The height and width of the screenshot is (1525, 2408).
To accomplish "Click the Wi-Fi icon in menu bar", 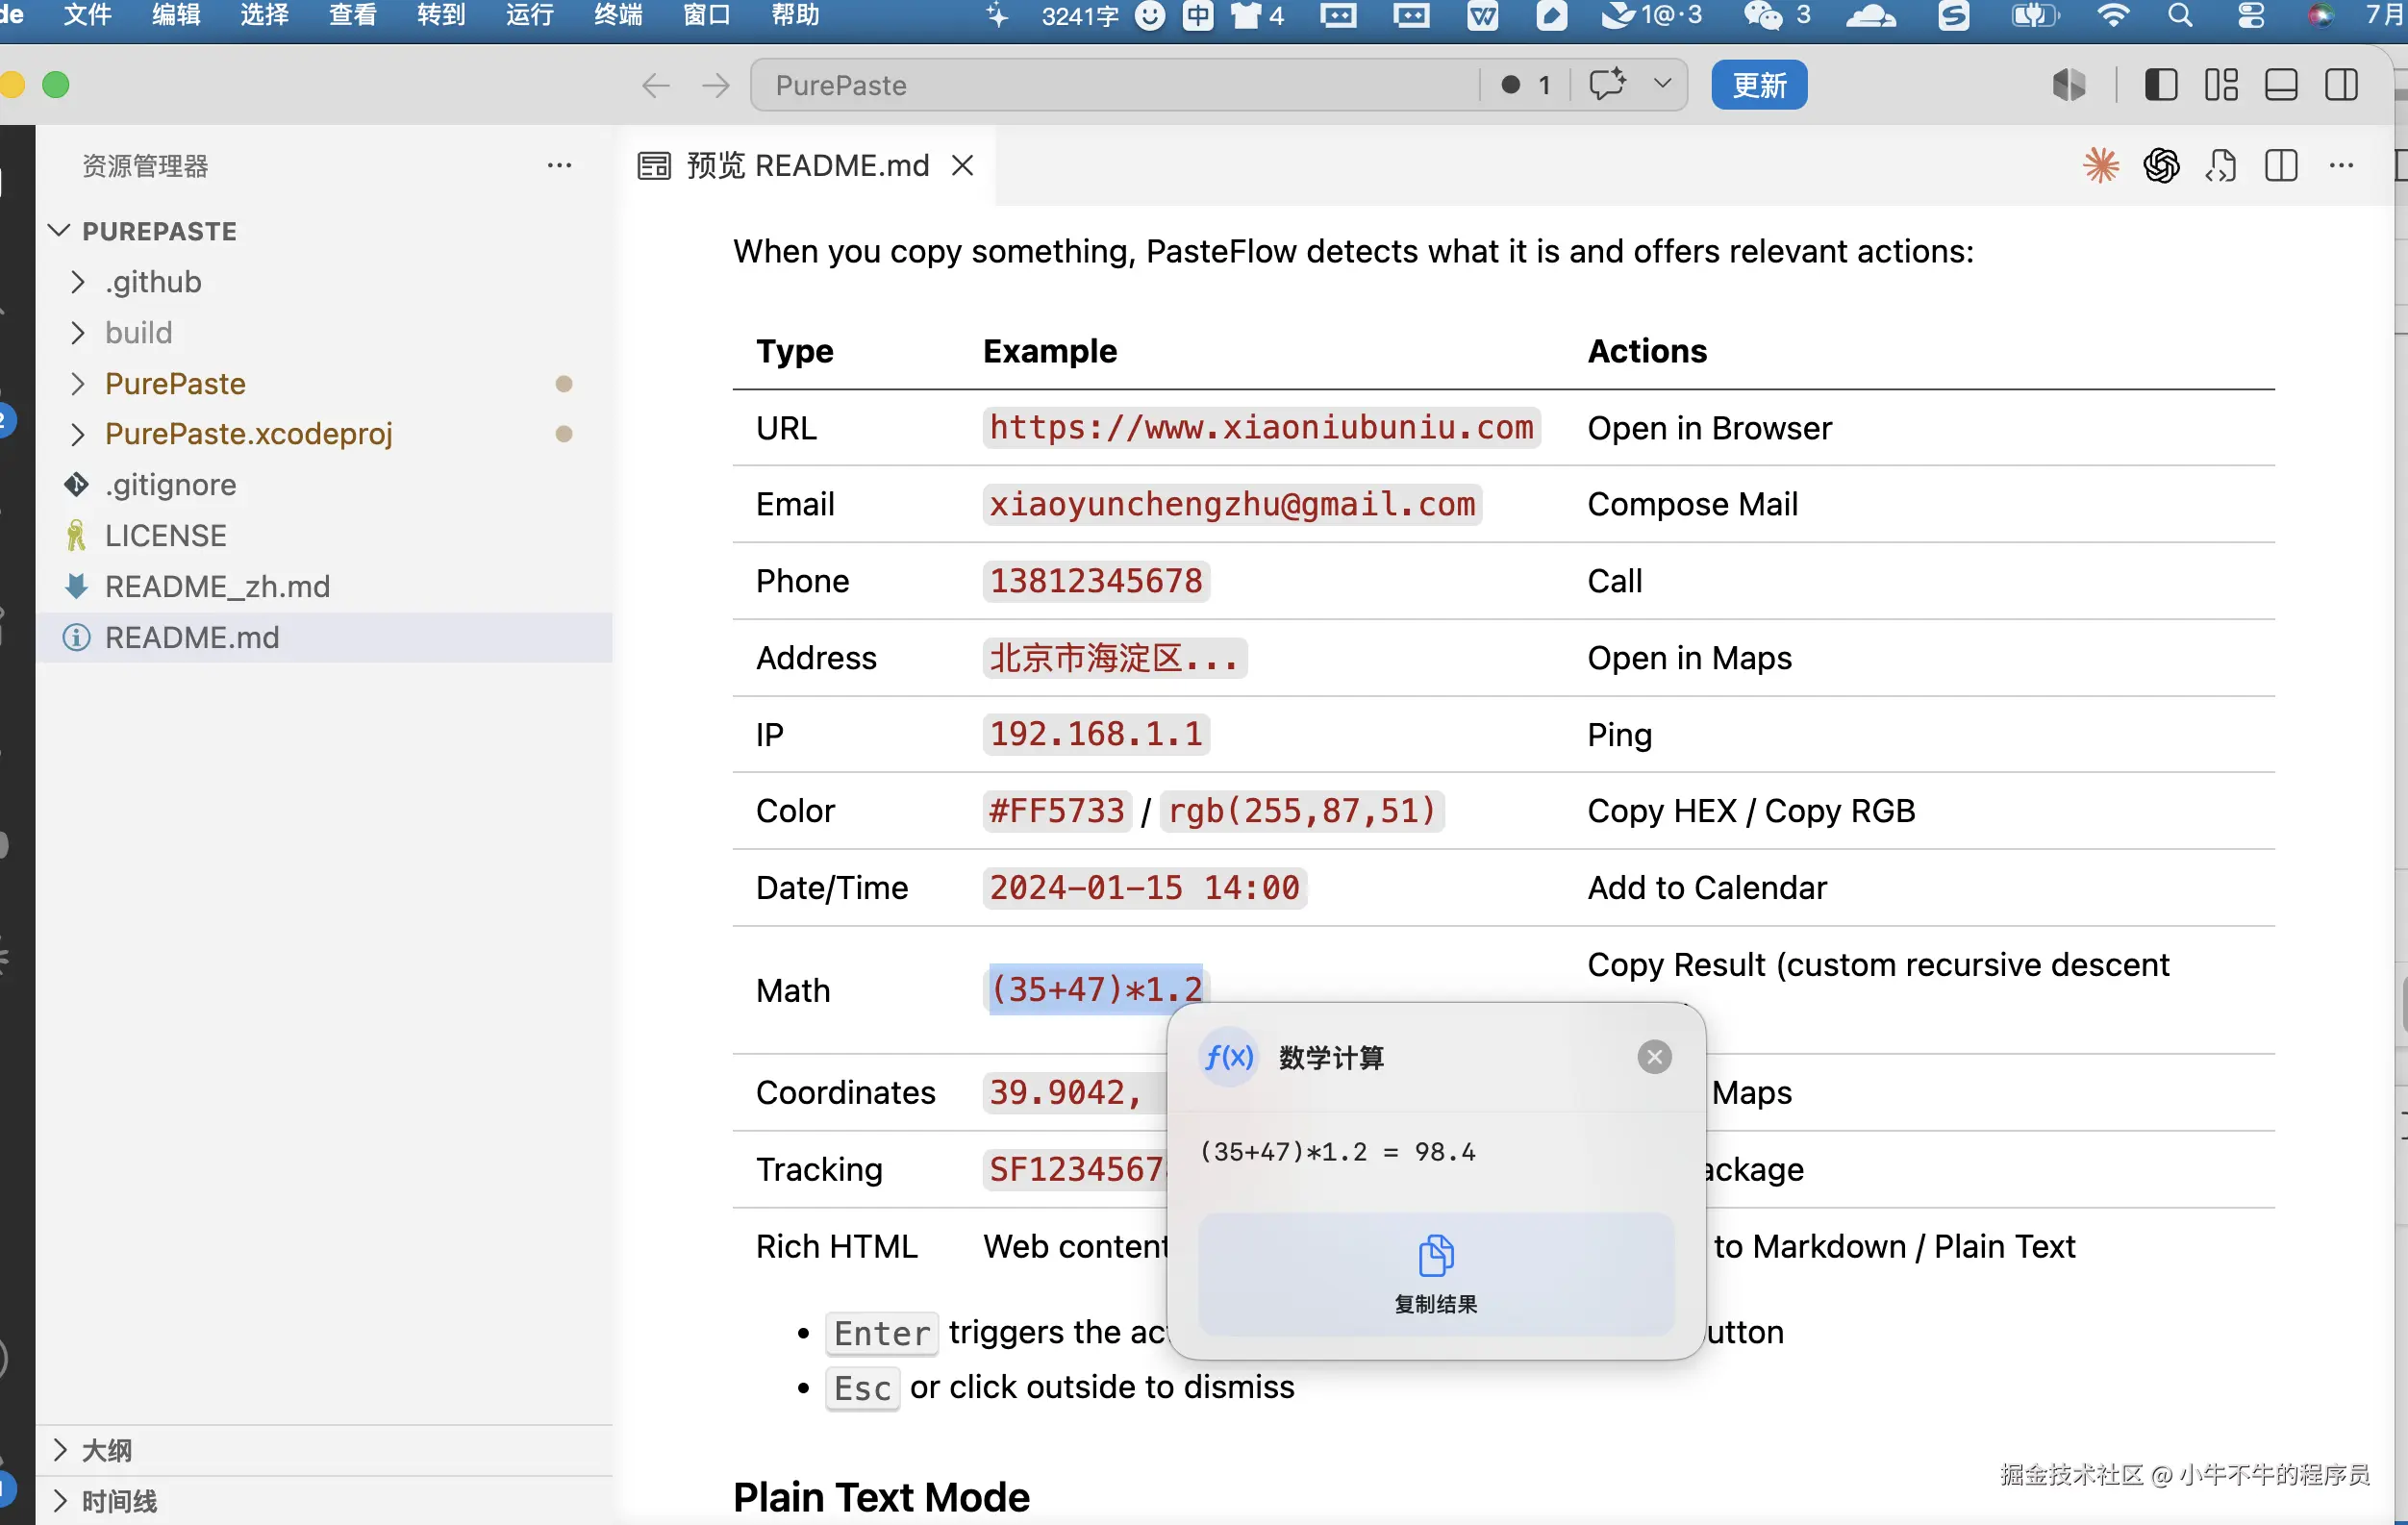I will (2112, 15).
